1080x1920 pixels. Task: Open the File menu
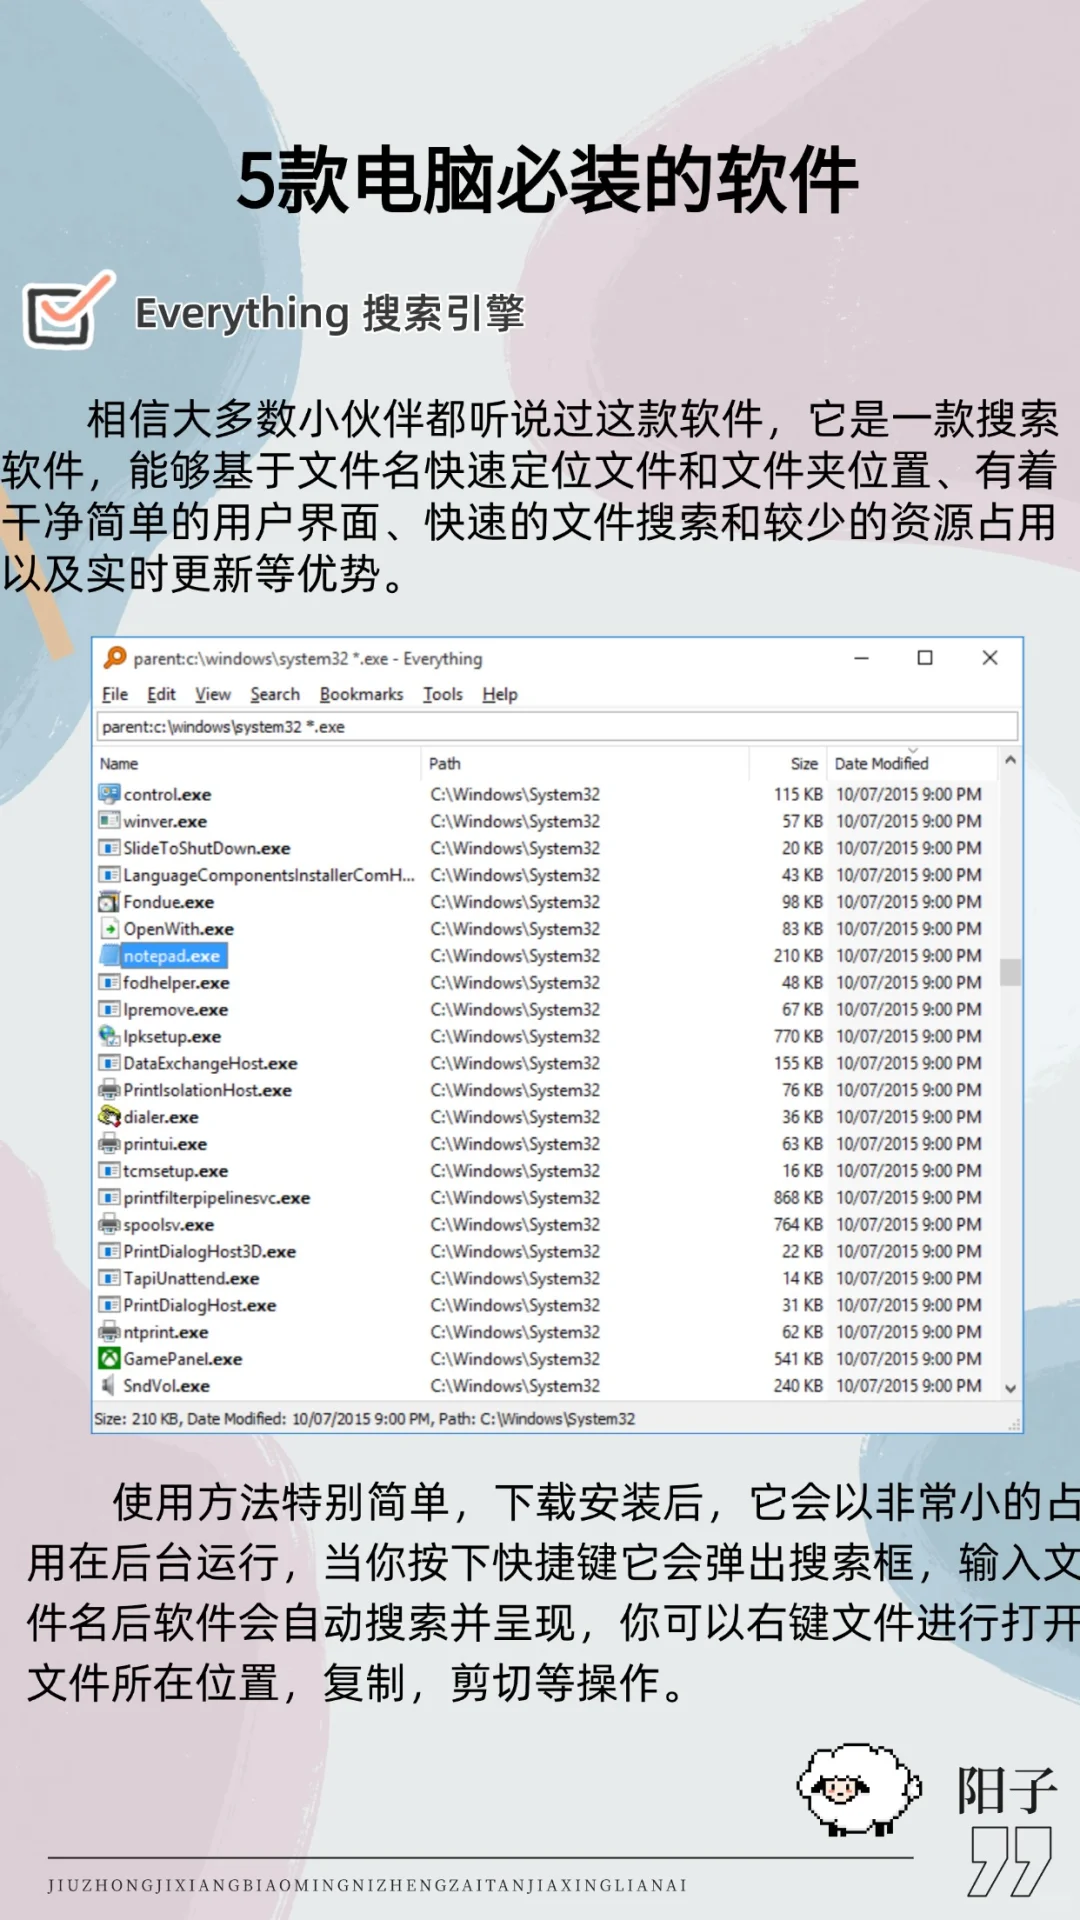click(115, 694)
